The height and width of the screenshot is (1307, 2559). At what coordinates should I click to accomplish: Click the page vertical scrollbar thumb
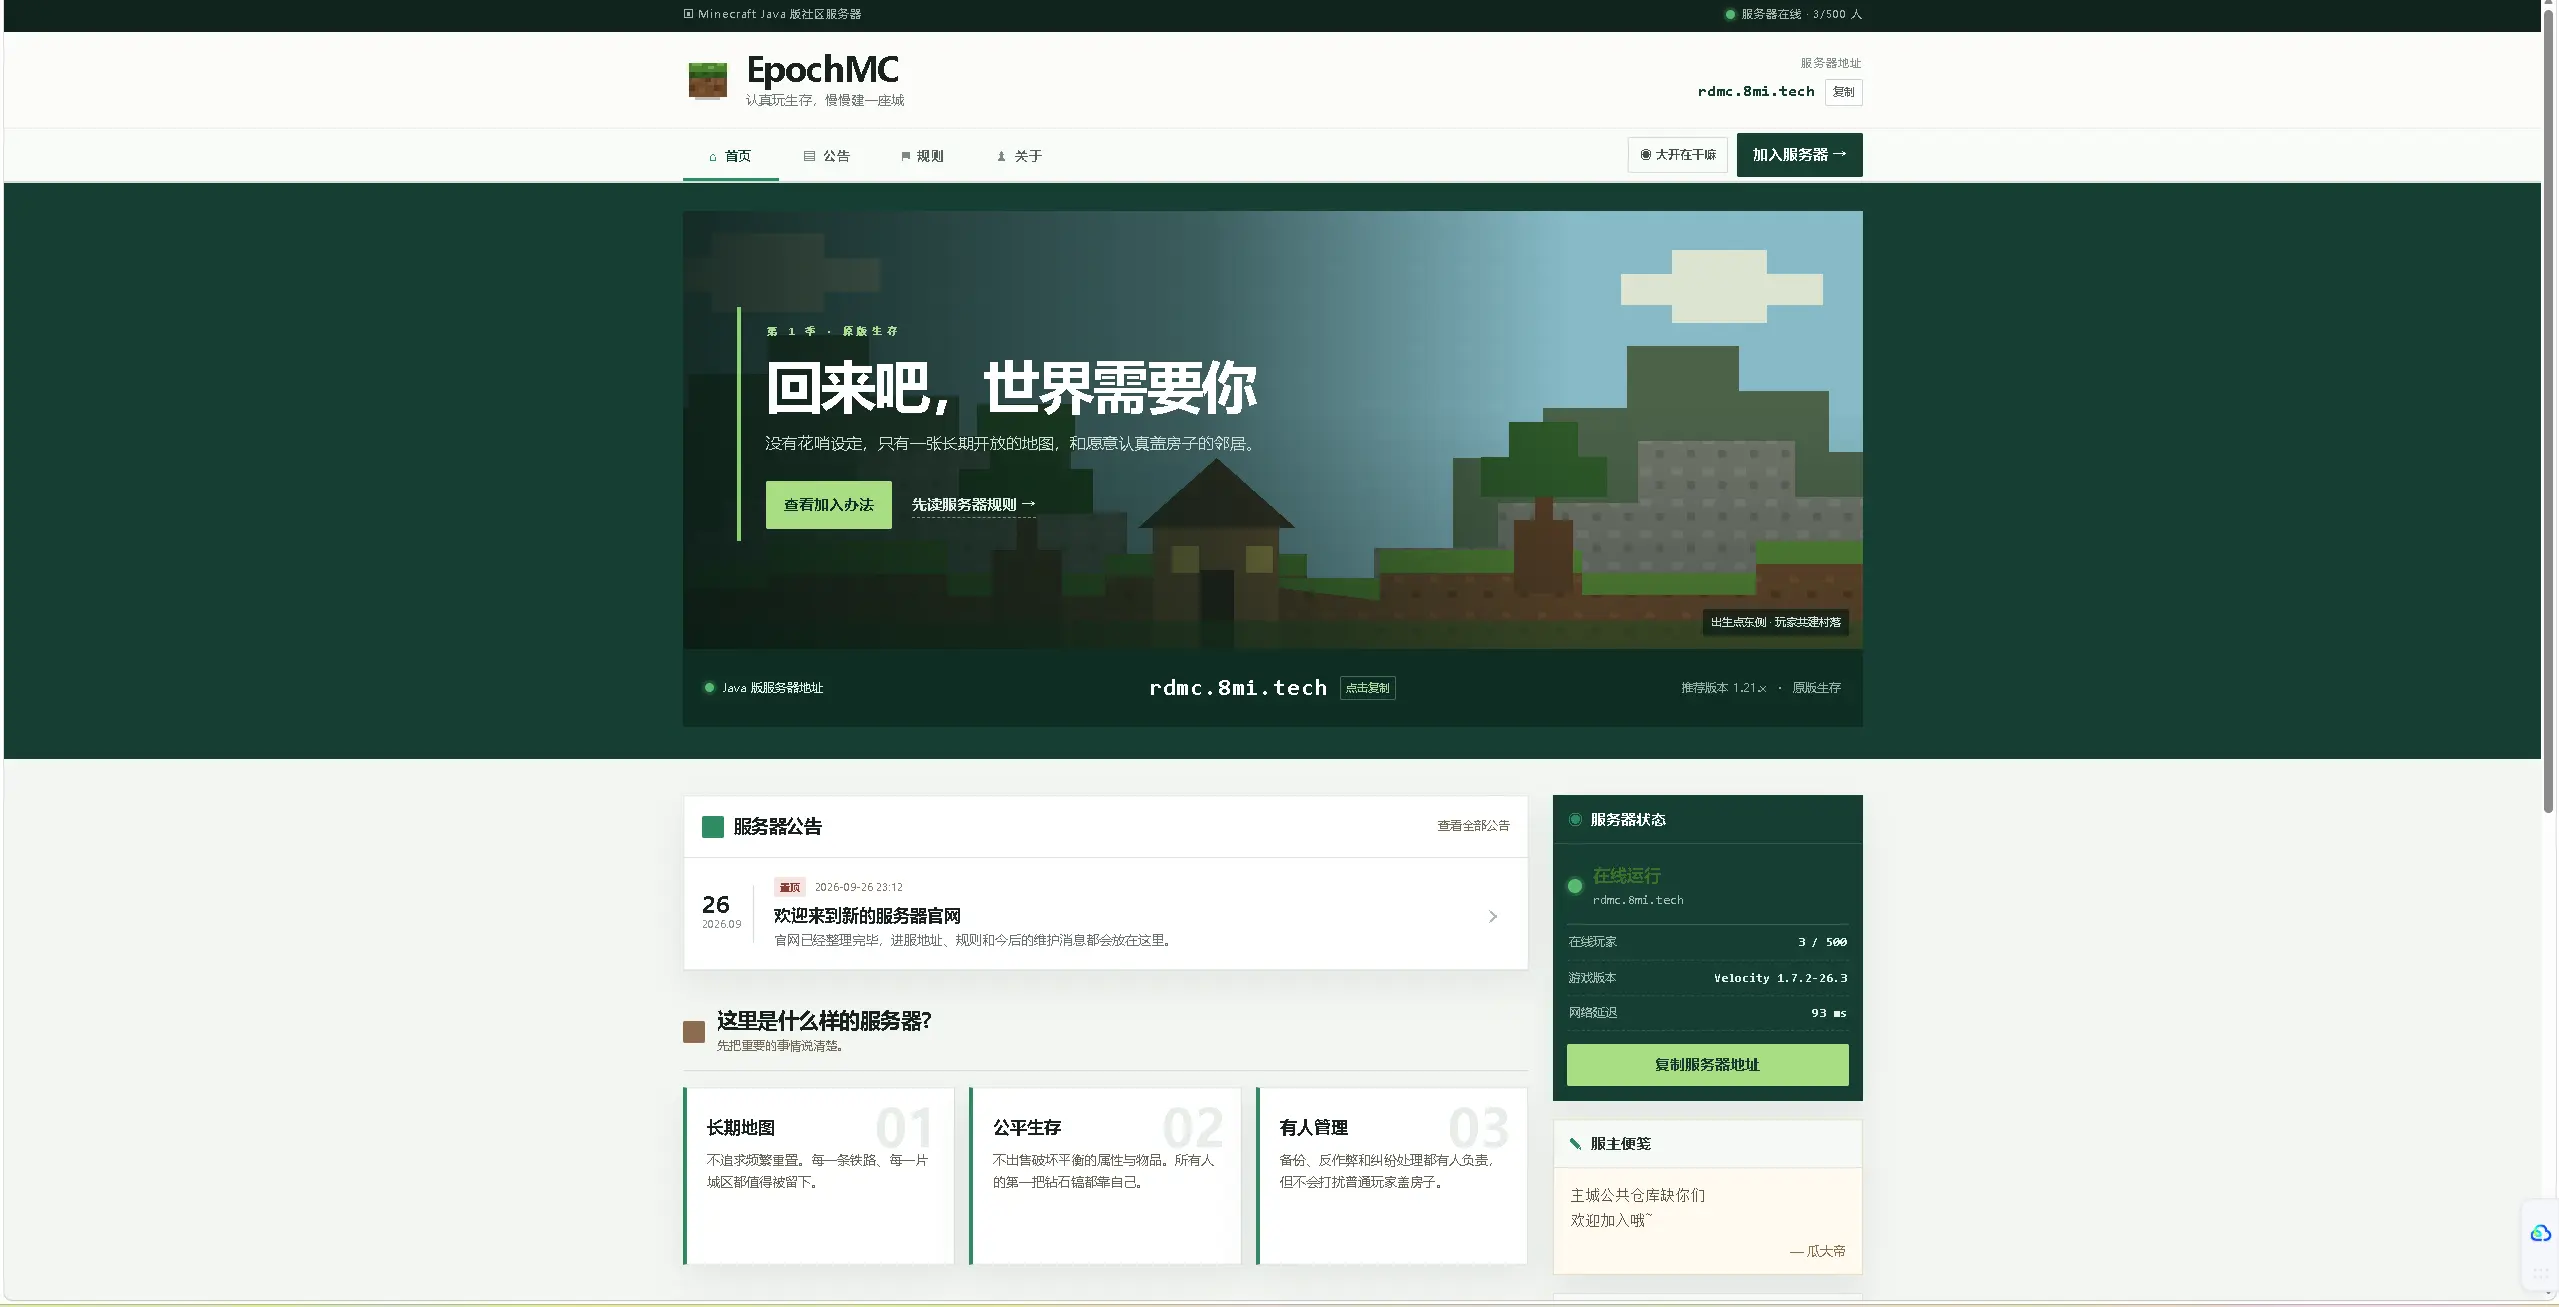pos(2550,412)
